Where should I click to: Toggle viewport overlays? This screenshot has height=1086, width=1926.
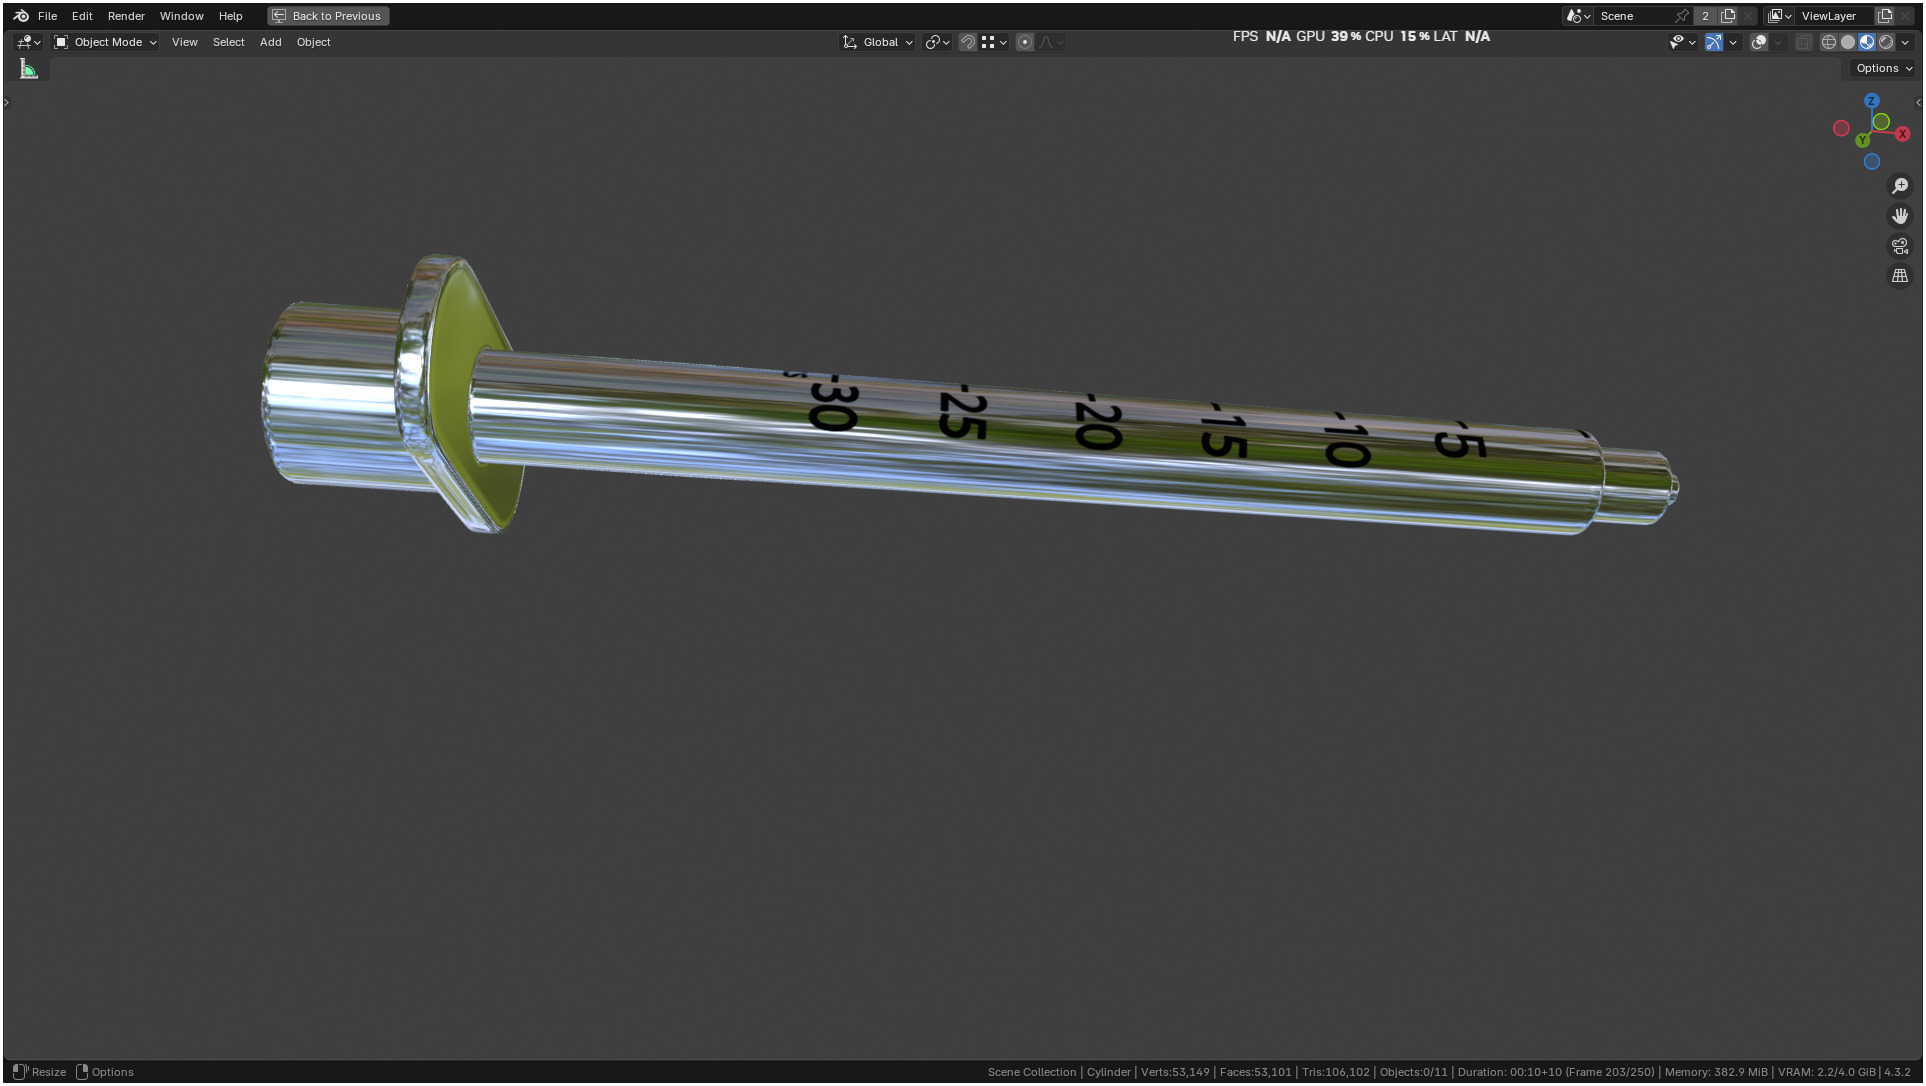tap(1759, 42)
